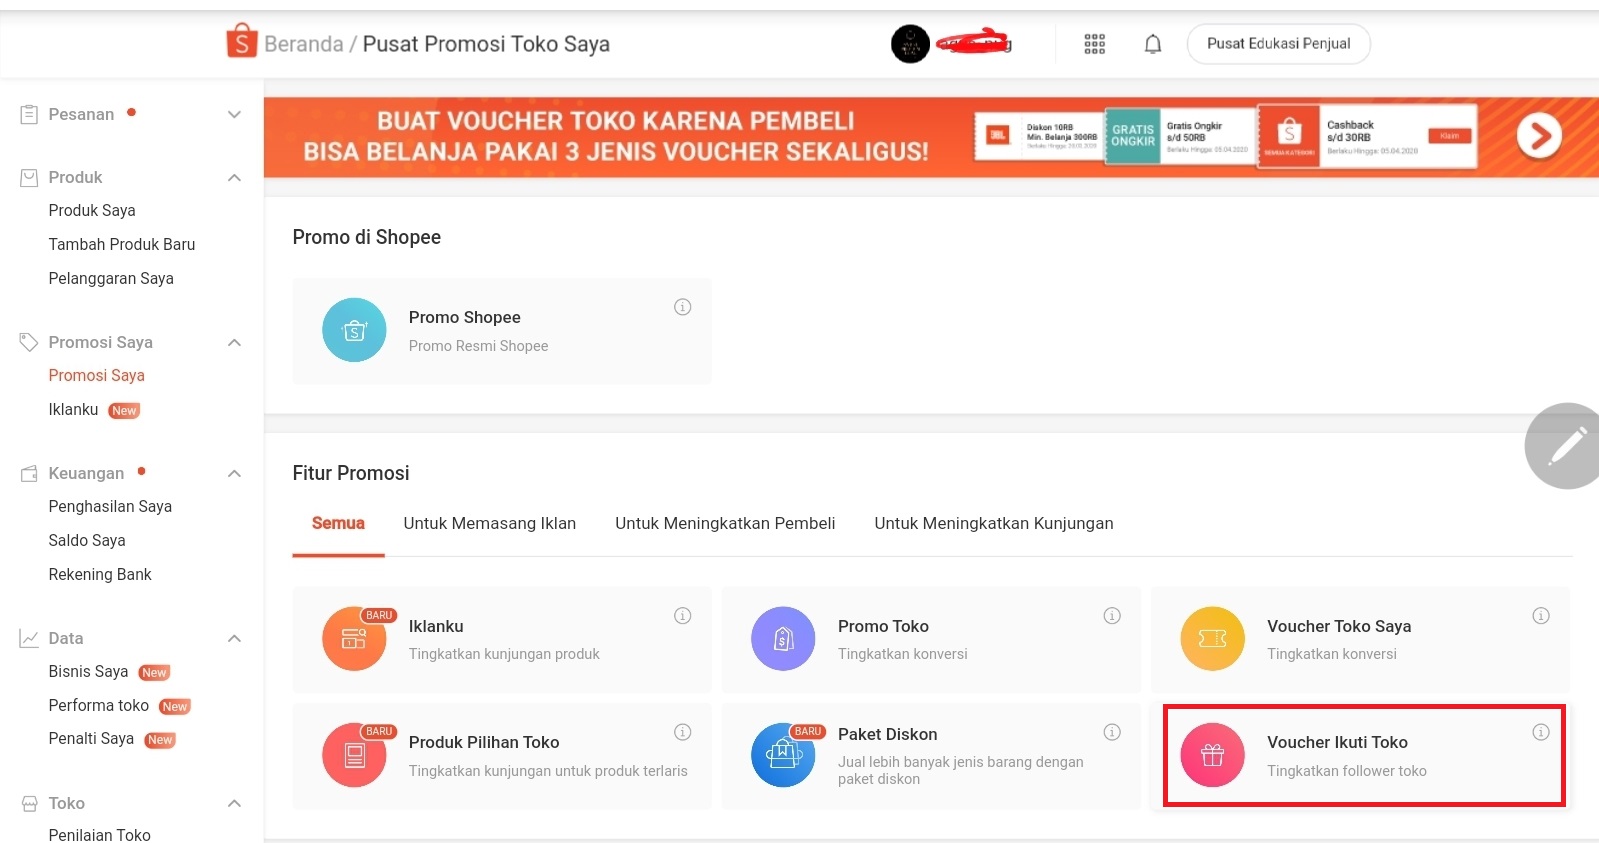1599x843 pixels.
Task: Click Promosi Saya highlighted sidebar item
Action: [96, 375]
